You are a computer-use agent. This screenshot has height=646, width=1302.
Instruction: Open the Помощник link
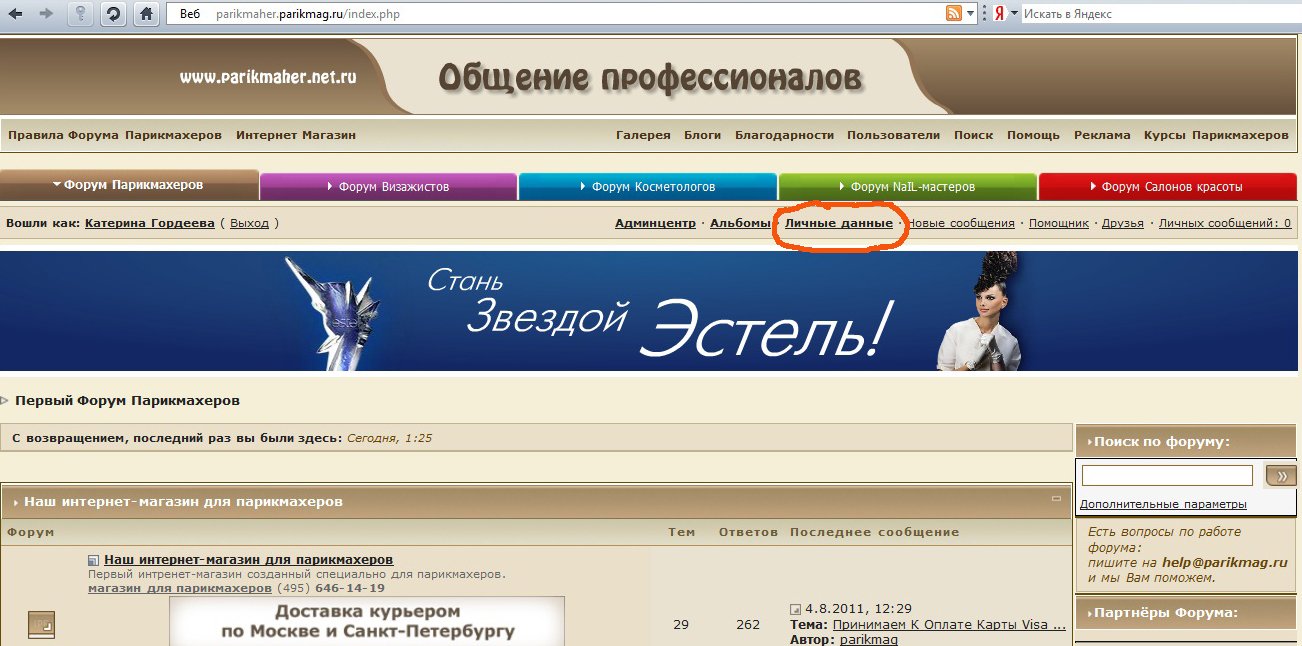coord(1059,223)
